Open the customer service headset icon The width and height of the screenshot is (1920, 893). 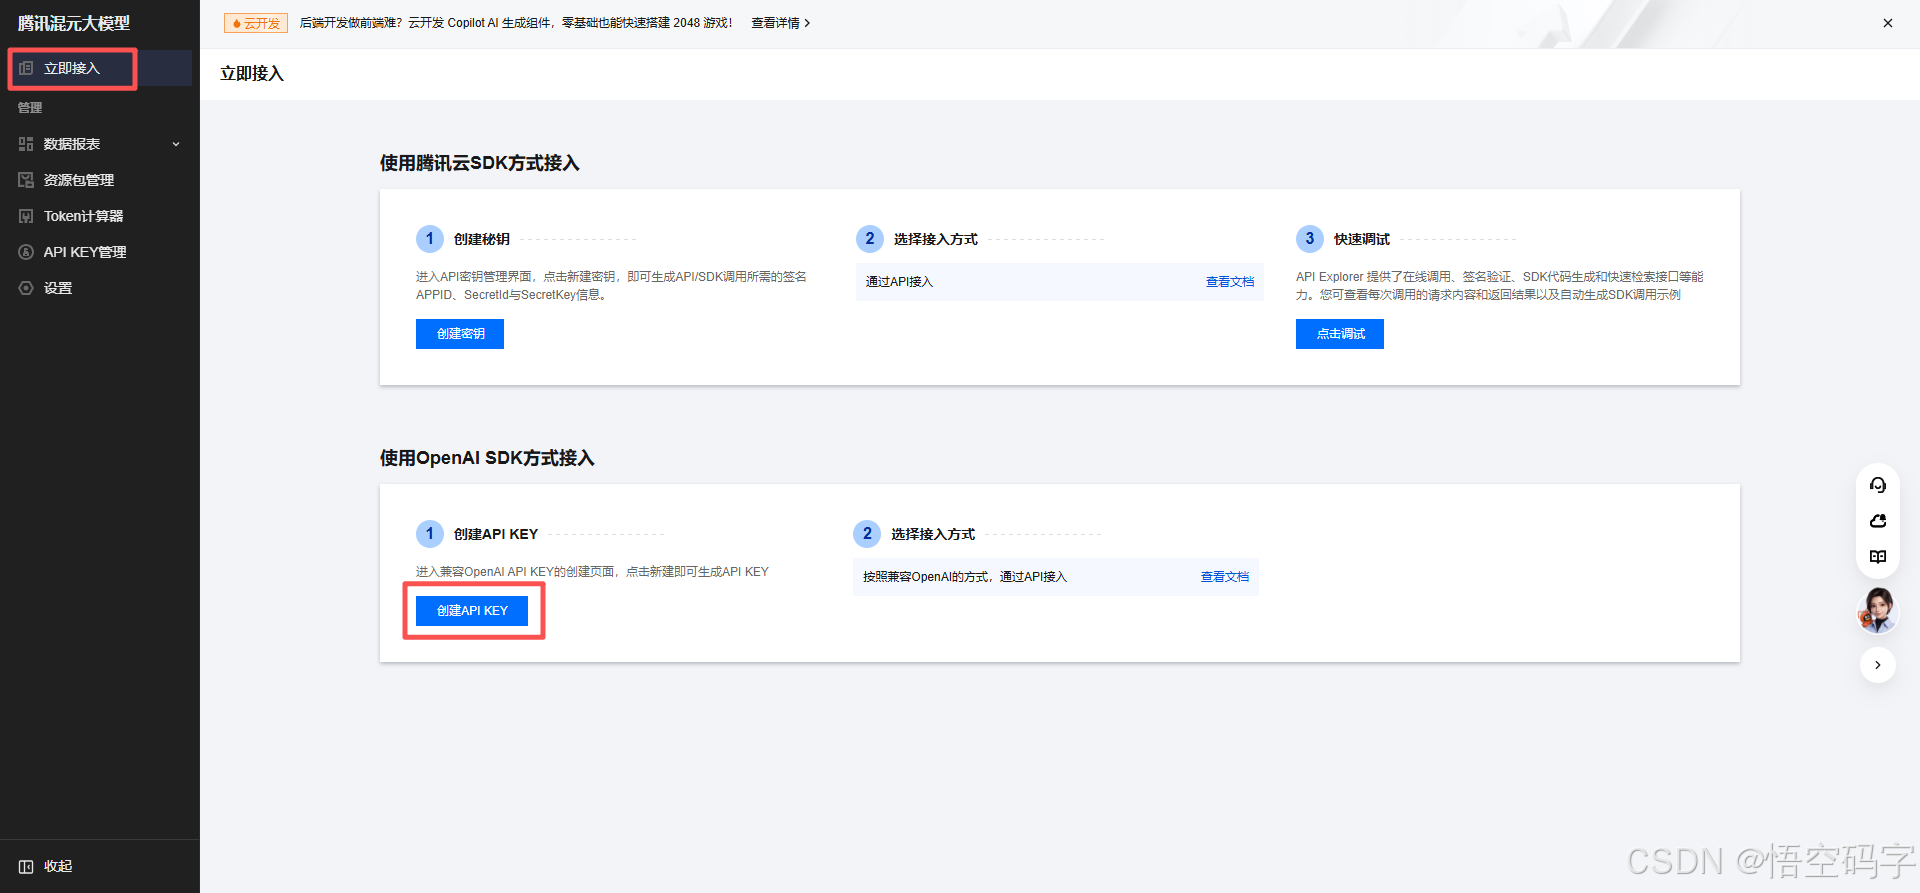(1878, 485)
